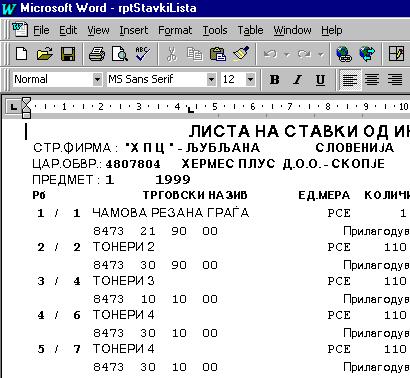Viewport: 410px width, 378px height.
Task: Align text to the right
Action: pos(395,80)
